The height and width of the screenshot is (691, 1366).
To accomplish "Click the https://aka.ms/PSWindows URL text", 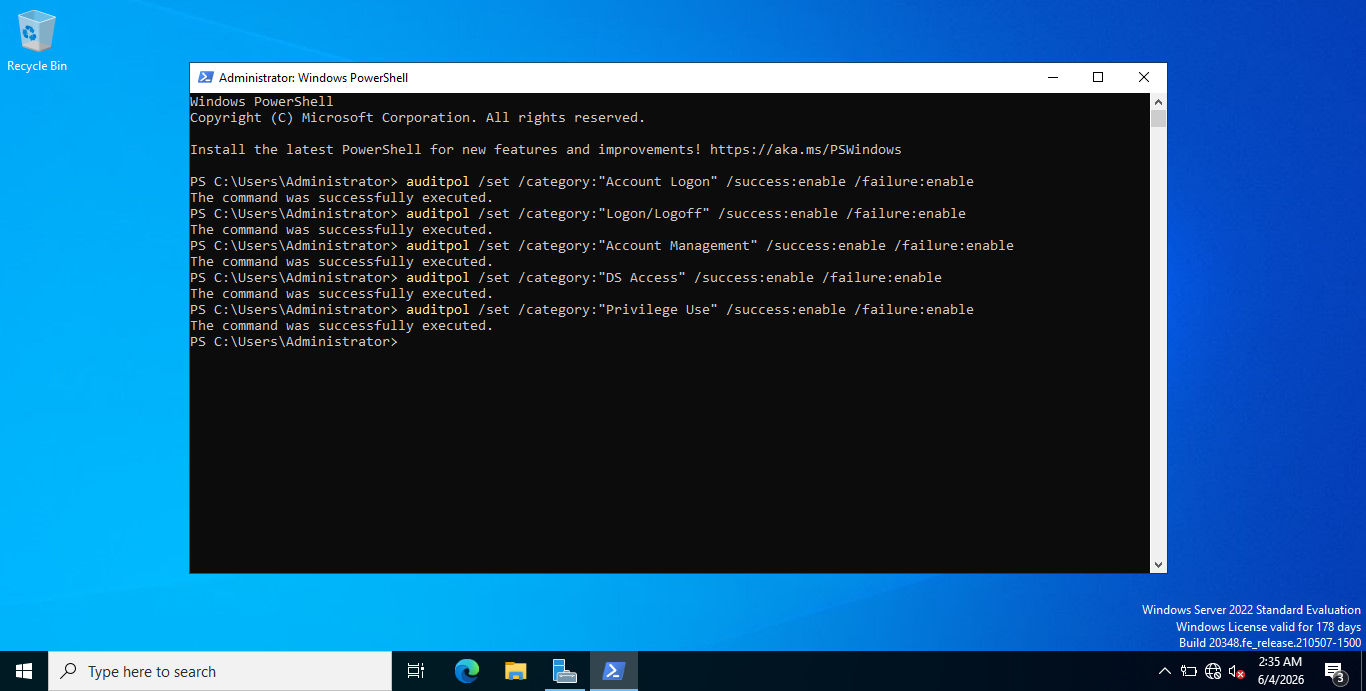I will [x=806, y=150].
